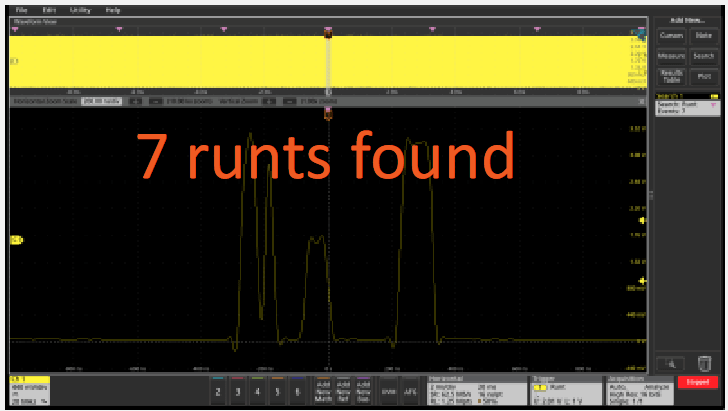
Task: Click the red Stopped button
Action: coord(698,382)
